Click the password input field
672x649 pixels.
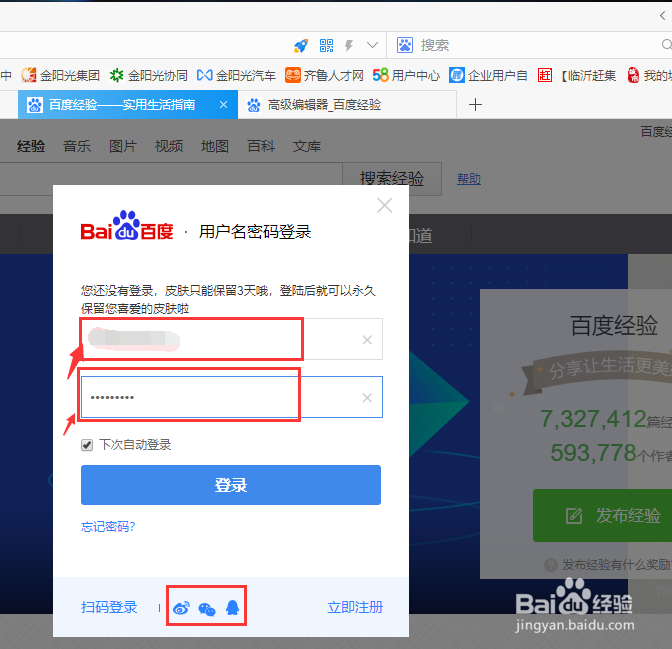[231, 397]
